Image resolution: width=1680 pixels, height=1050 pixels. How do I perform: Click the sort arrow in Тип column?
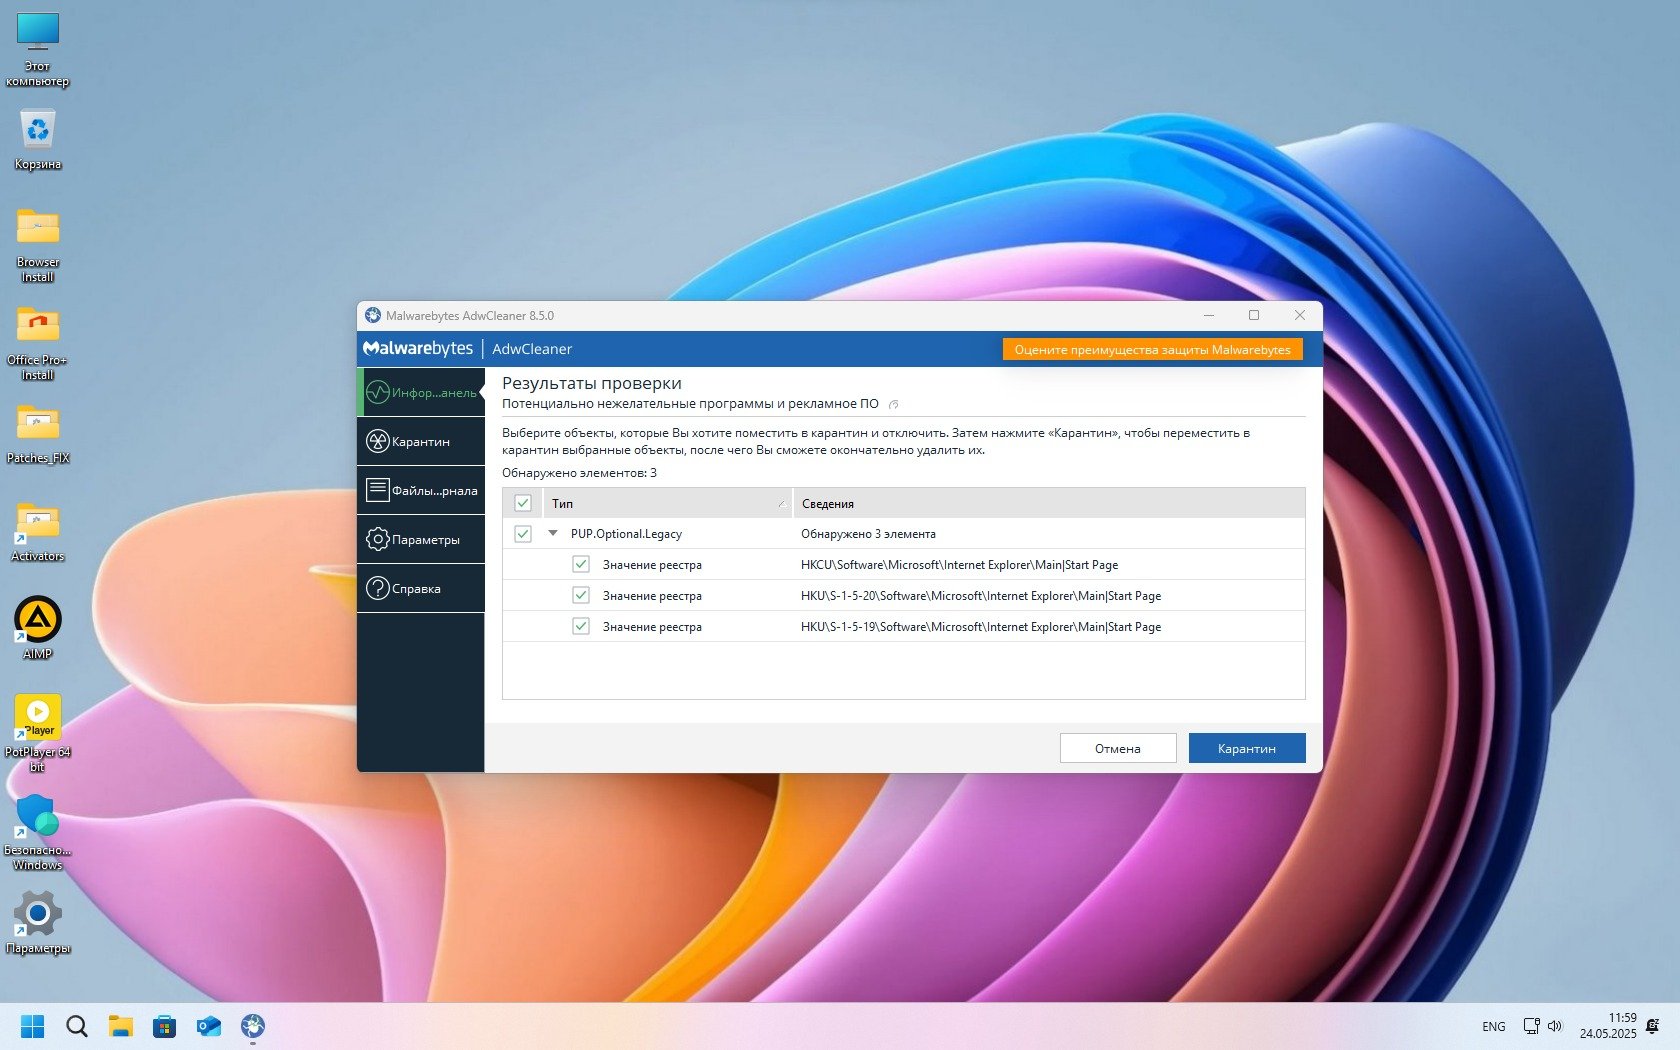[x=781, y=503]
